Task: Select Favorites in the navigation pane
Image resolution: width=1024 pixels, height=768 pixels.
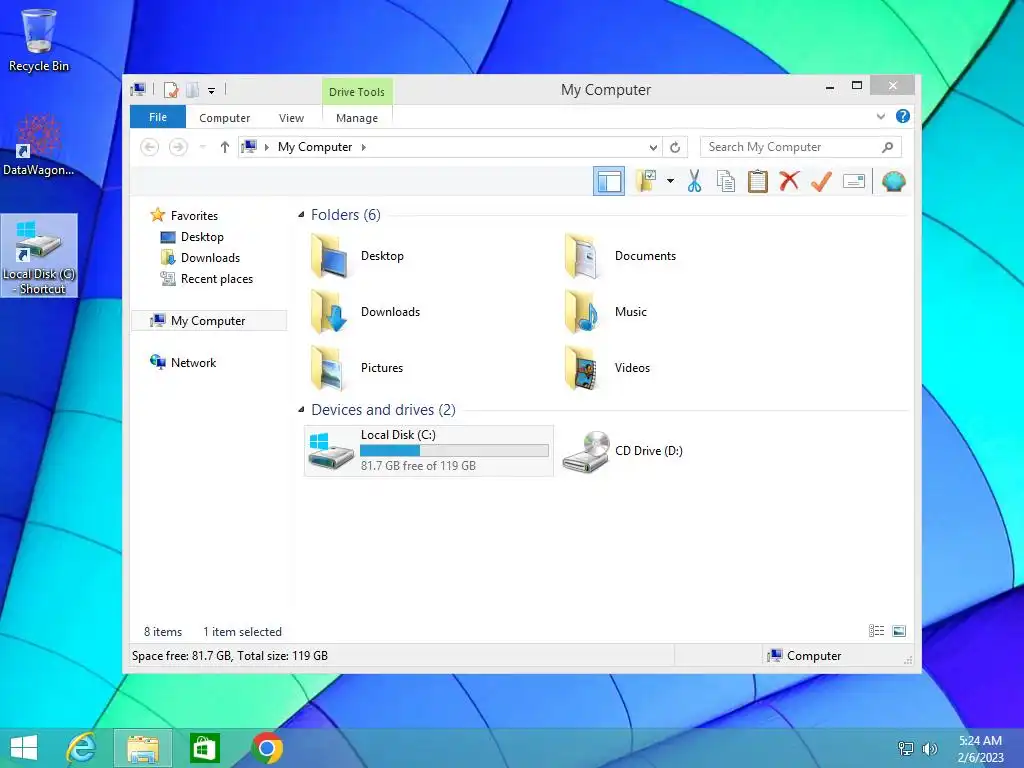Action: click(194, 216)
